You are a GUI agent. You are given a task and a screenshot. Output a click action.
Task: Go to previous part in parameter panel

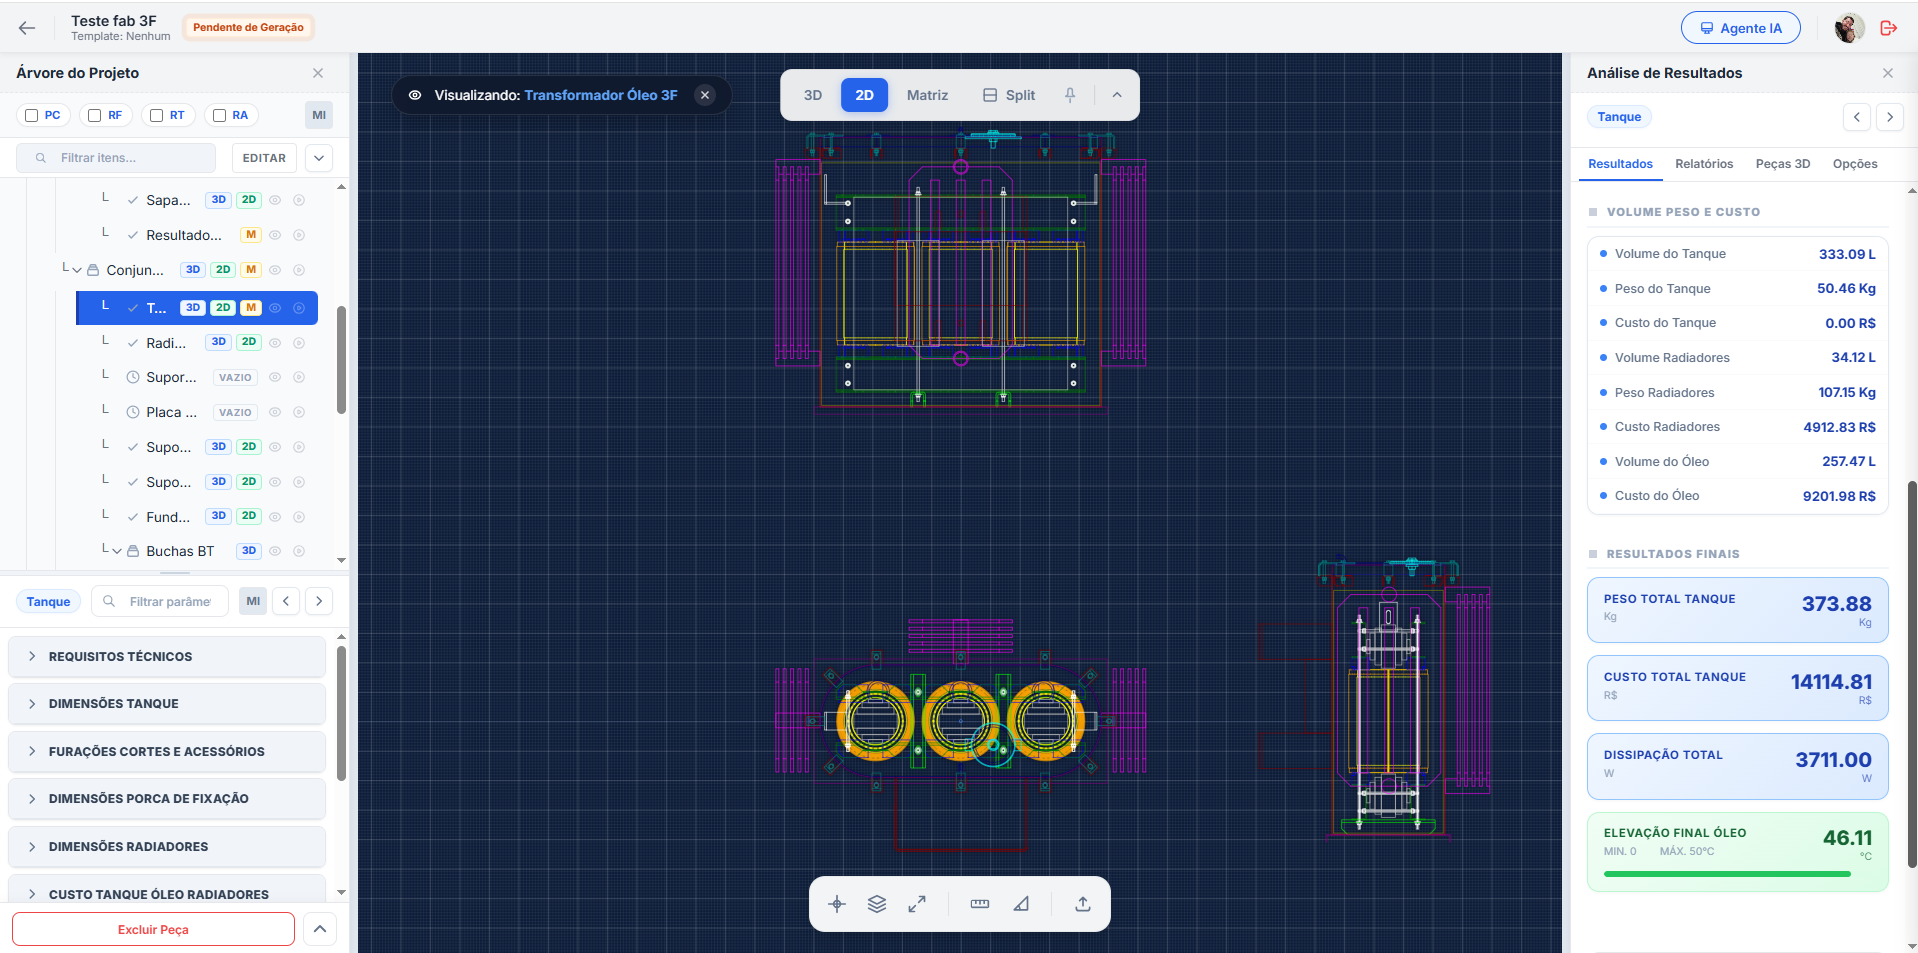coord(286,601)
